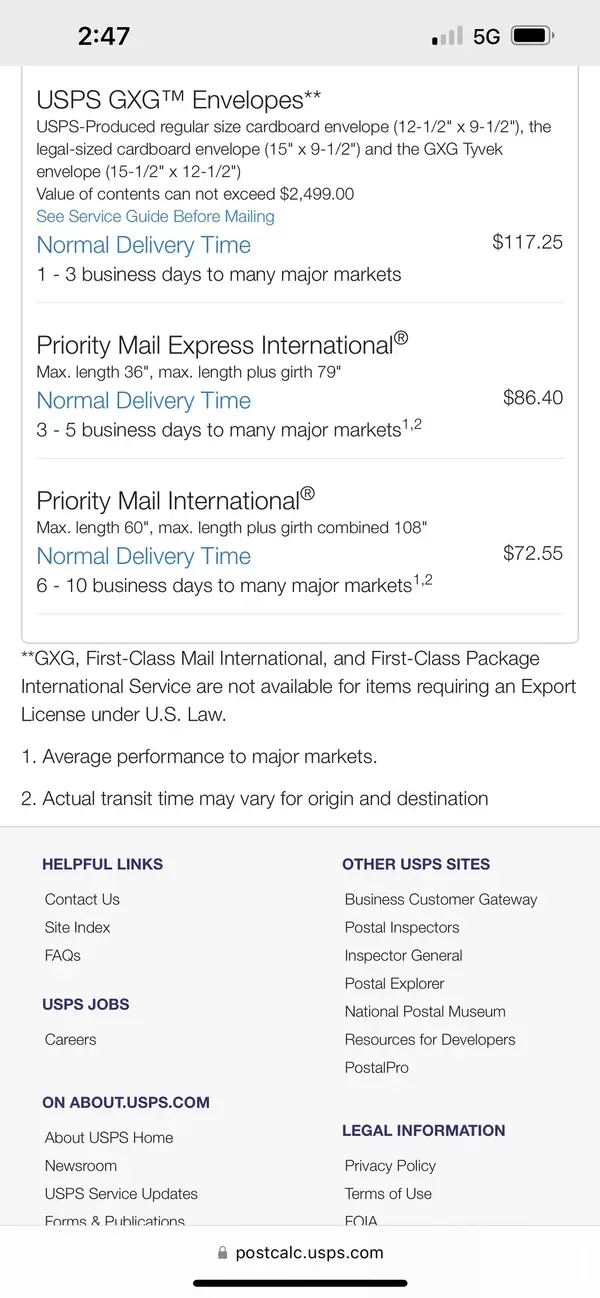This screenshot has height=1298, width=600.
Task: View the Privacy Policy
Action: 390,1165
